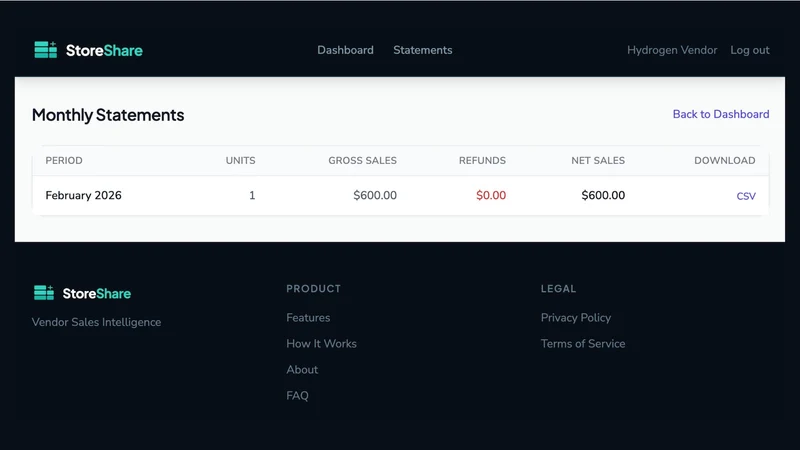Click the StoreShare footer logo icon
This screenshot has width=800, height=450.
point(43,293)
